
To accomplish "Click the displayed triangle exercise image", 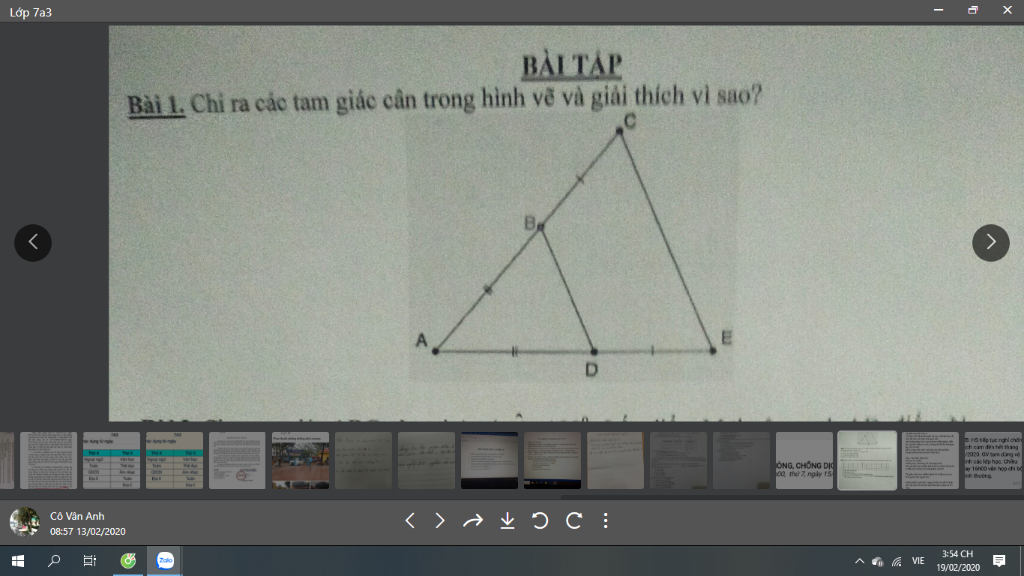I will point(566,223).
